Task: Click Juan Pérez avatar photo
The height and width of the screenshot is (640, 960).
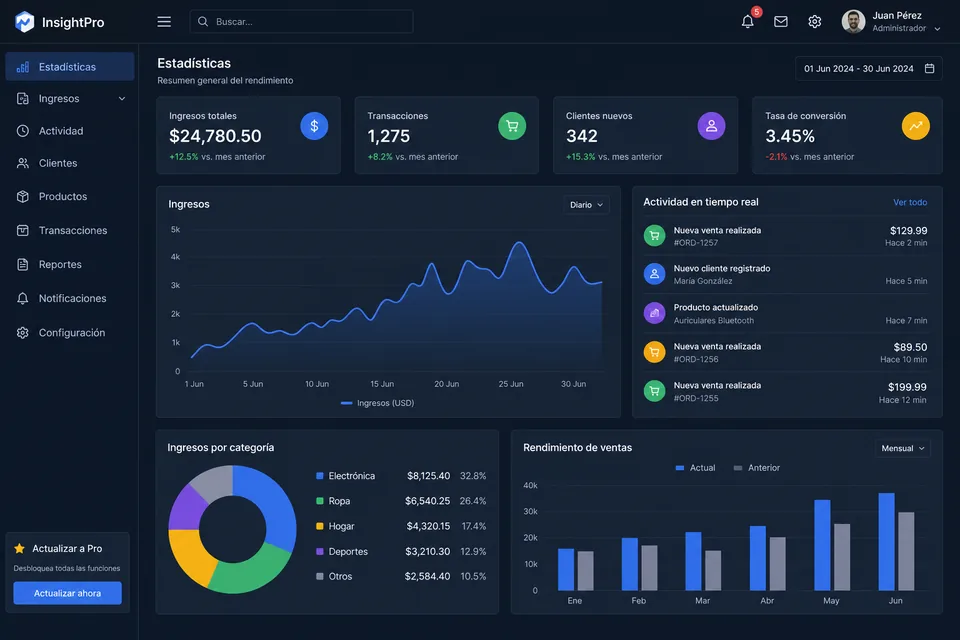Action: coord(853,21)
